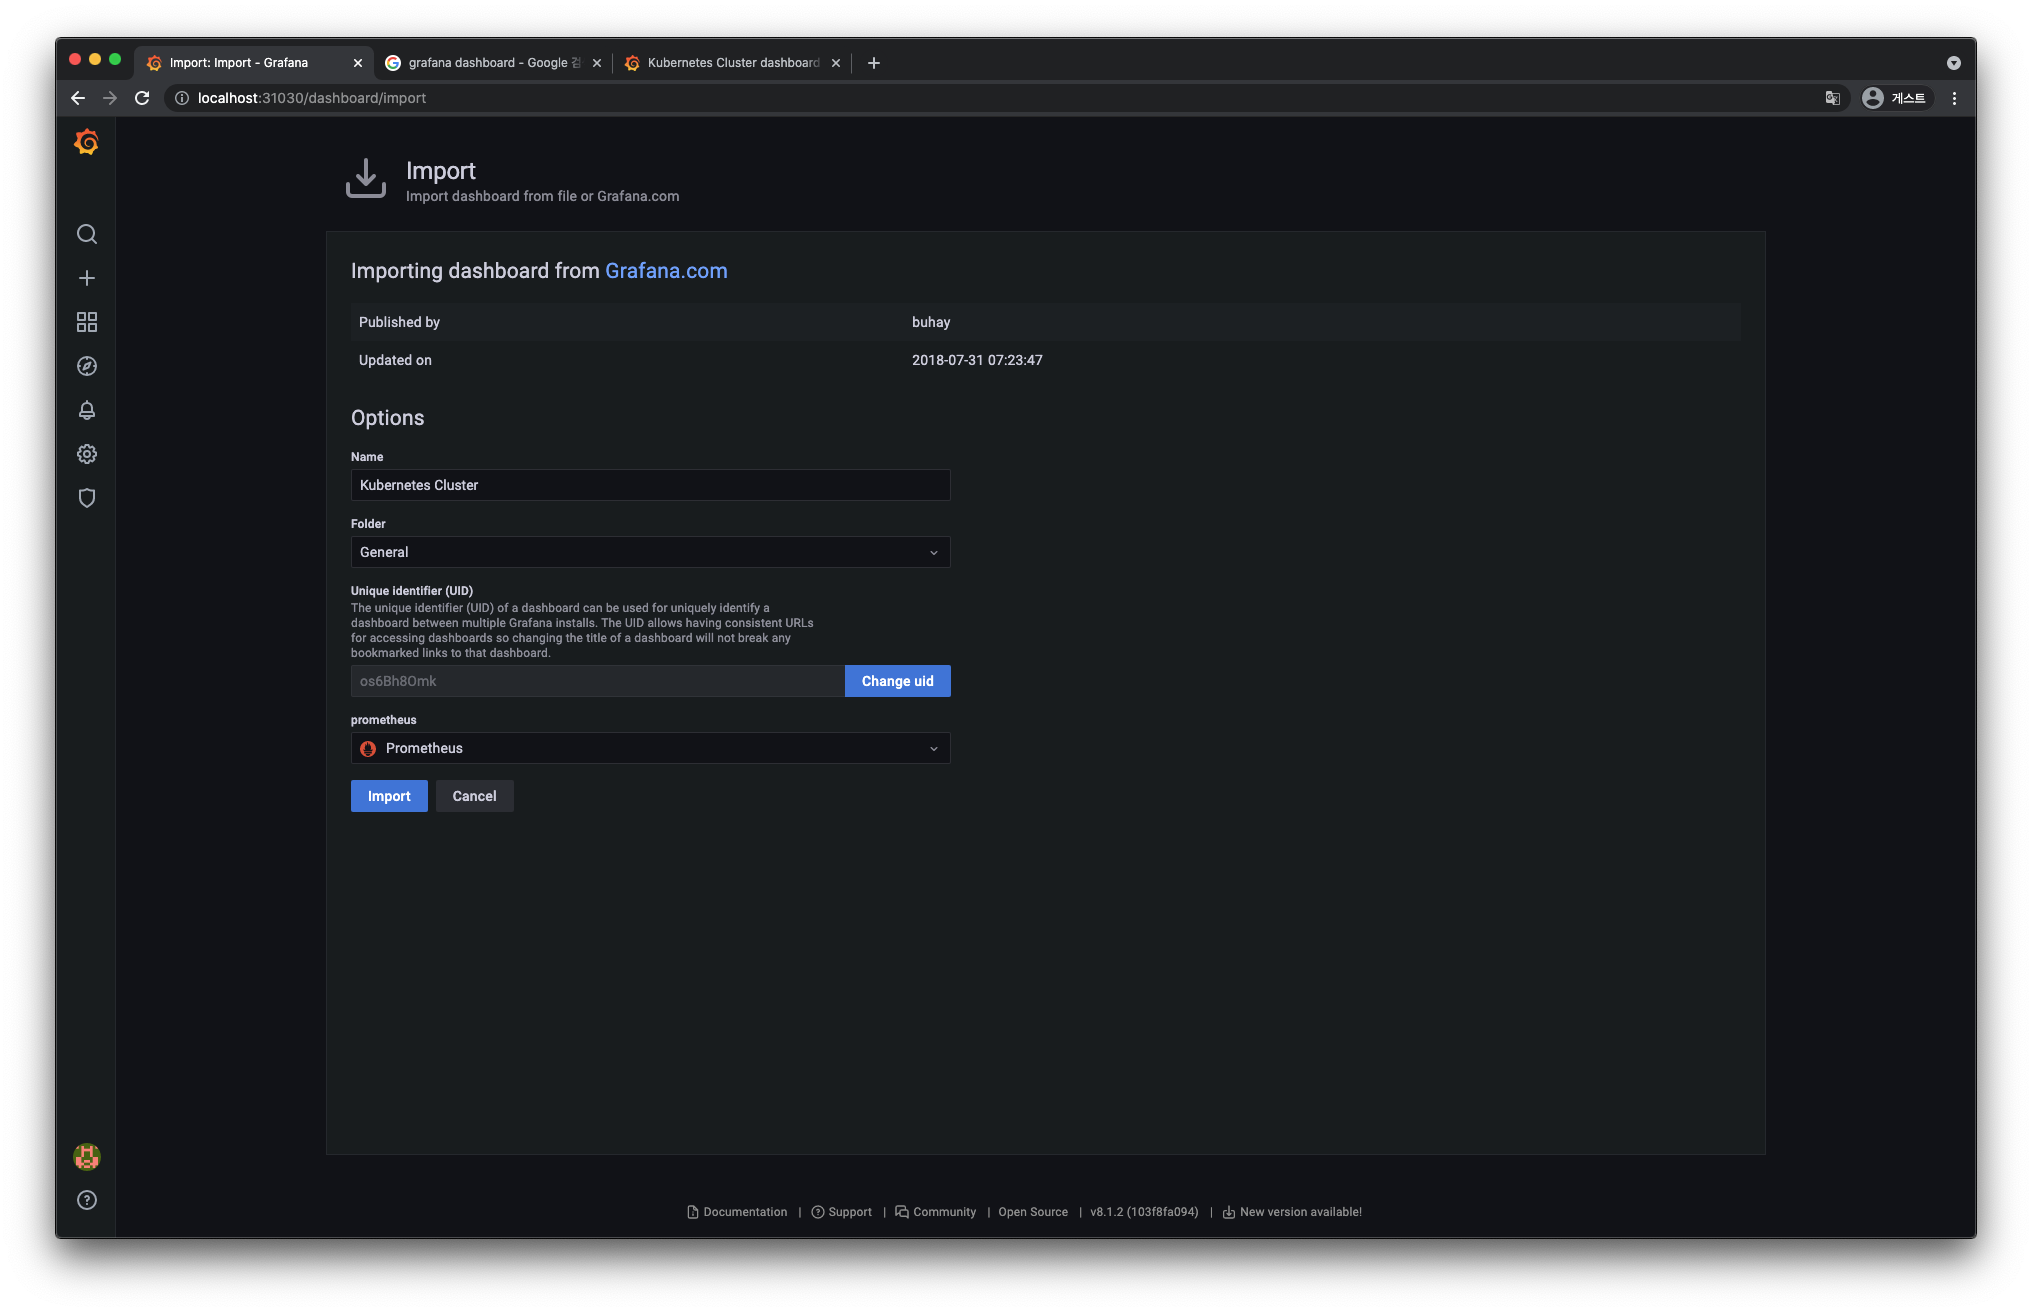The image size is (2032, 1312).
Task: Click the Name field containing Kubernetes Cluster
Action: (650, 485)
